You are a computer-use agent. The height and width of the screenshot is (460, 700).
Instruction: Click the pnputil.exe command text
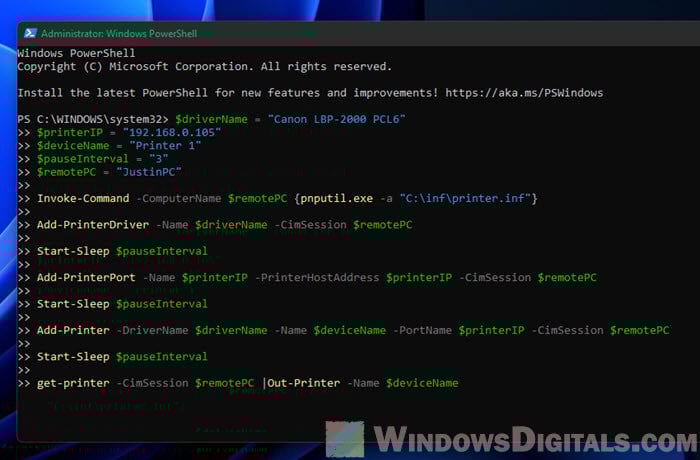[x=337, y=198]
